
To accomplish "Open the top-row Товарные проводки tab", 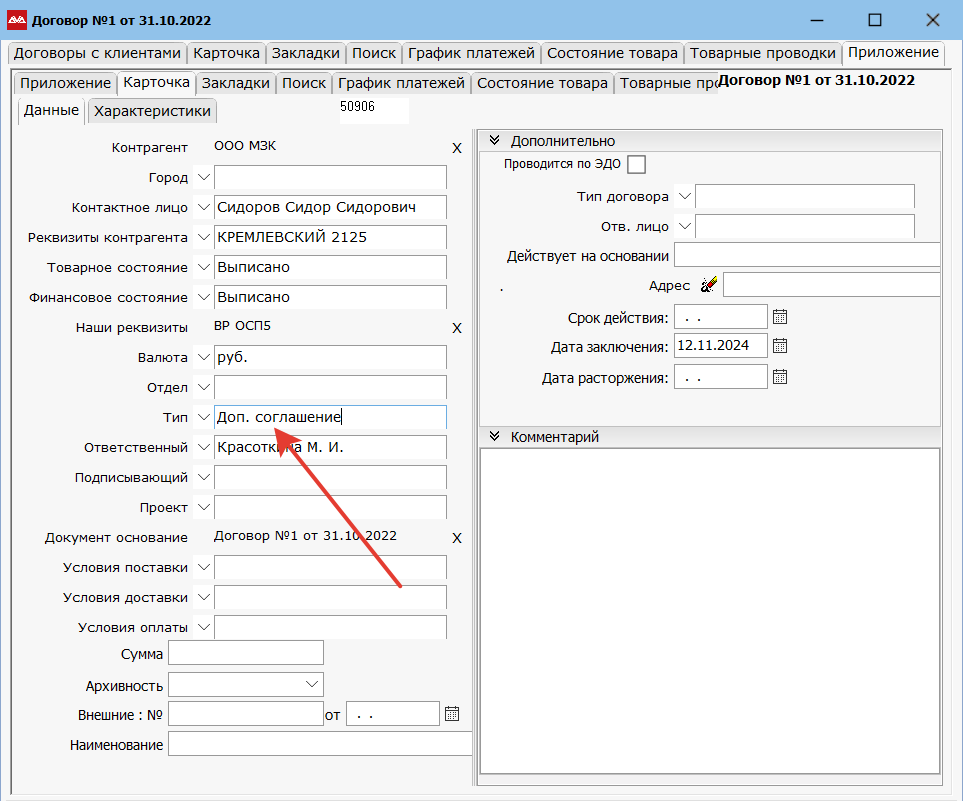I will click(x=762, y=53).
